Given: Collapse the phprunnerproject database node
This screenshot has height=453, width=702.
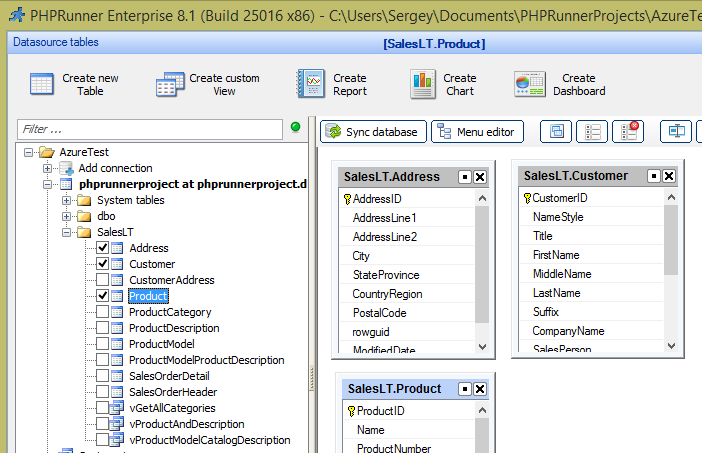Looking at the screenshot, I should (x=47, y=184).
